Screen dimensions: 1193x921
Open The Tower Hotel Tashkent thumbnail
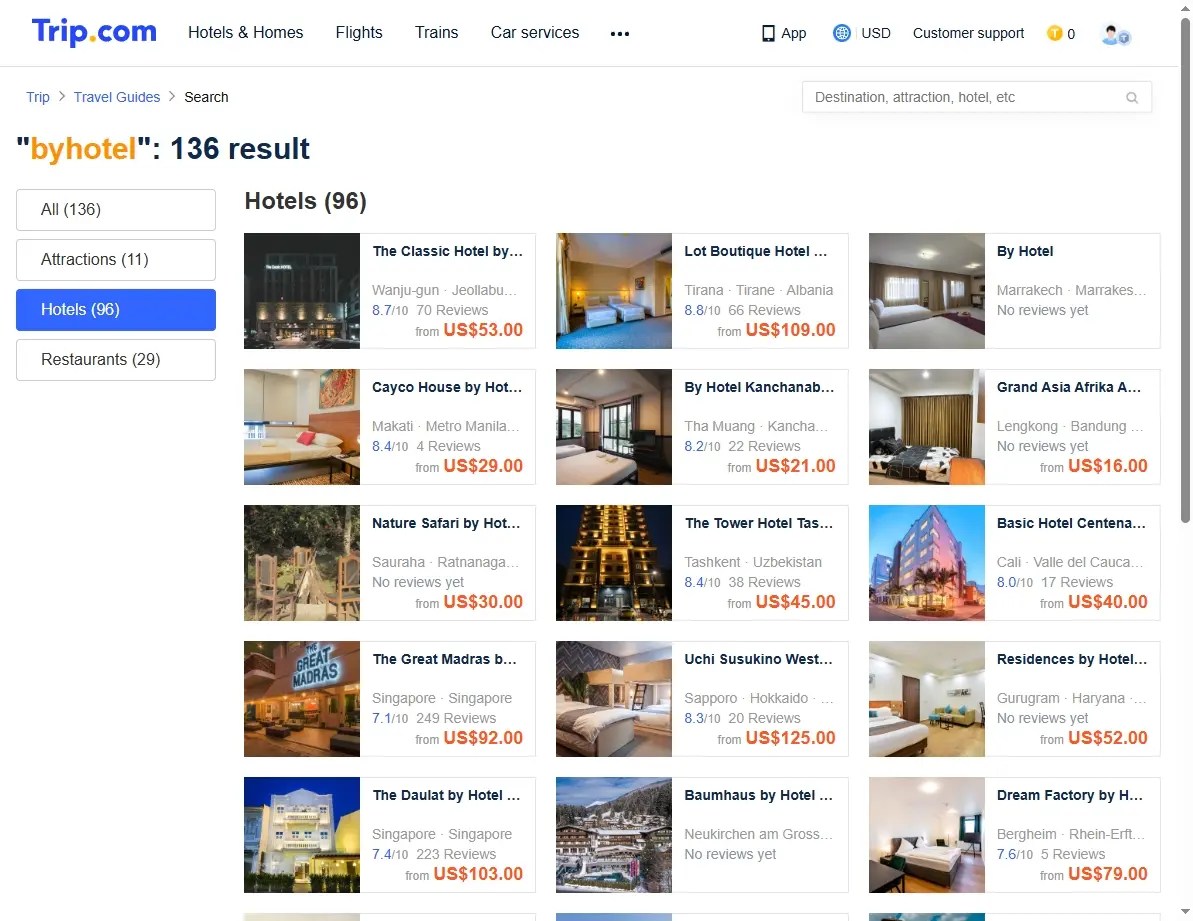614,563
